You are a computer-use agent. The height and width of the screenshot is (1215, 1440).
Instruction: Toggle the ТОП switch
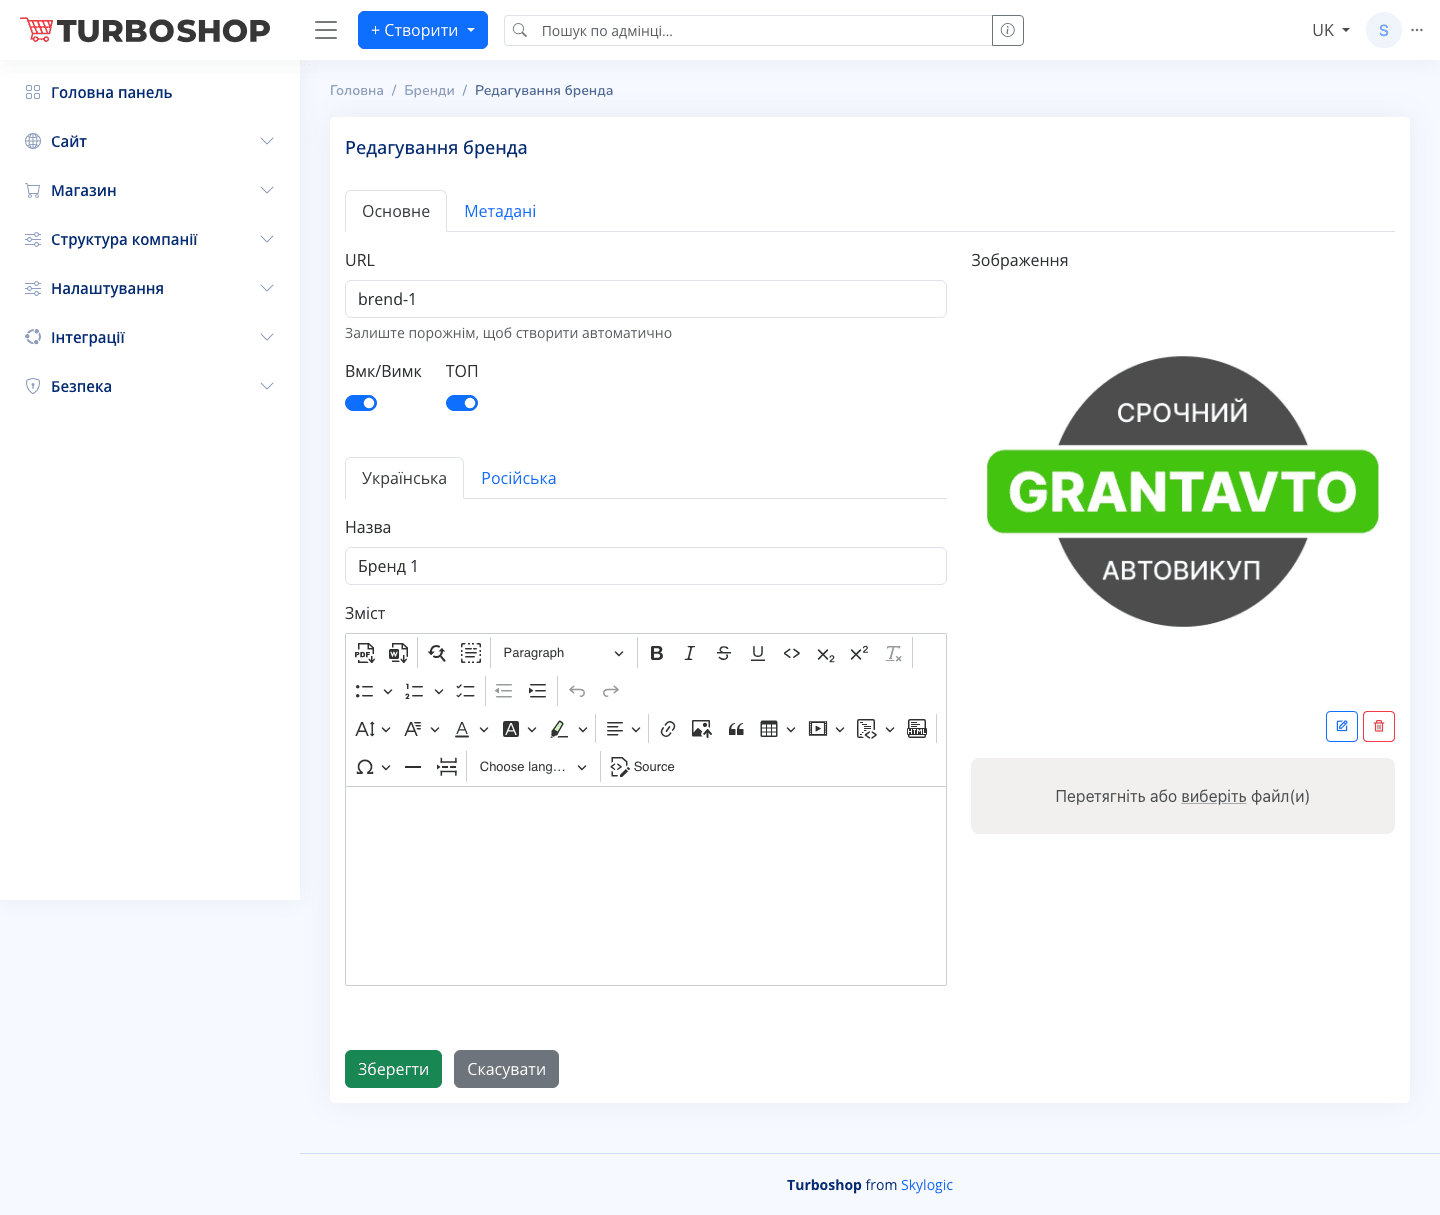tap(462, 403)
